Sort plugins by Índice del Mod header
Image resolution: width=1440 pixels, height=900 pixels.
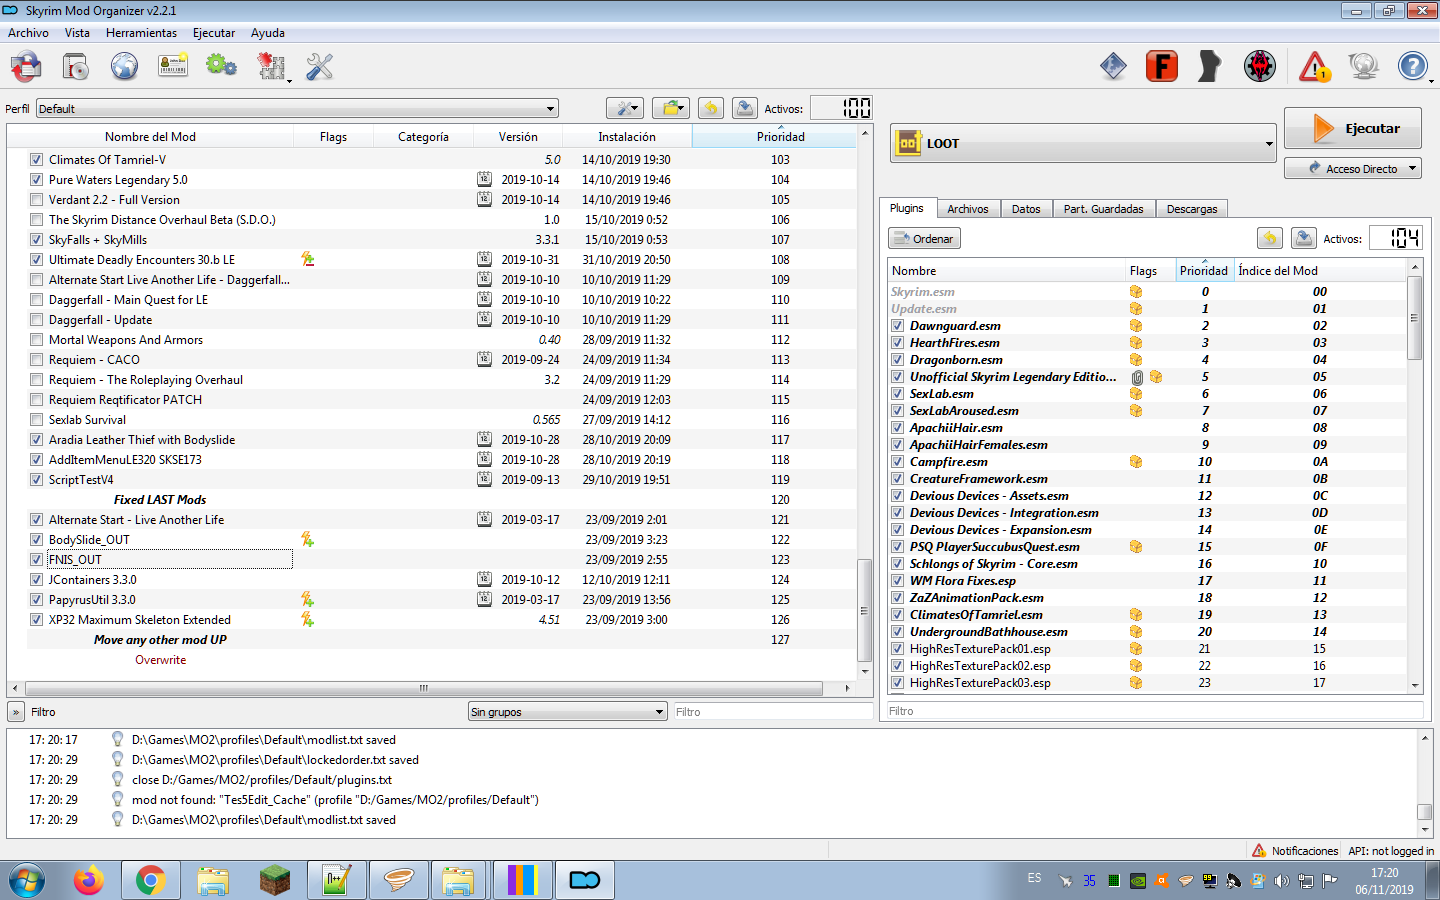pos(1319,271)
